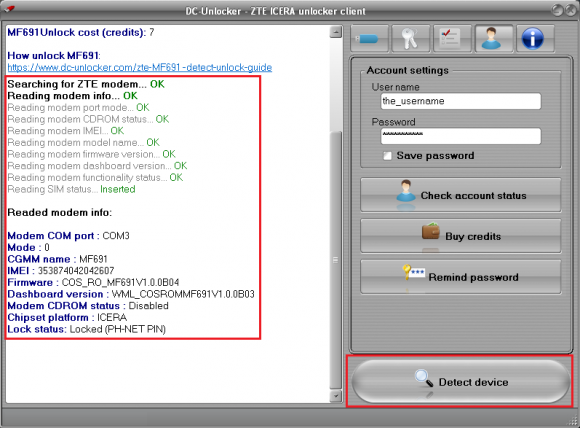Image resolution: width=580 pixels, height=428 pixels.
Task: Open the account user tab
Action: 494,39
